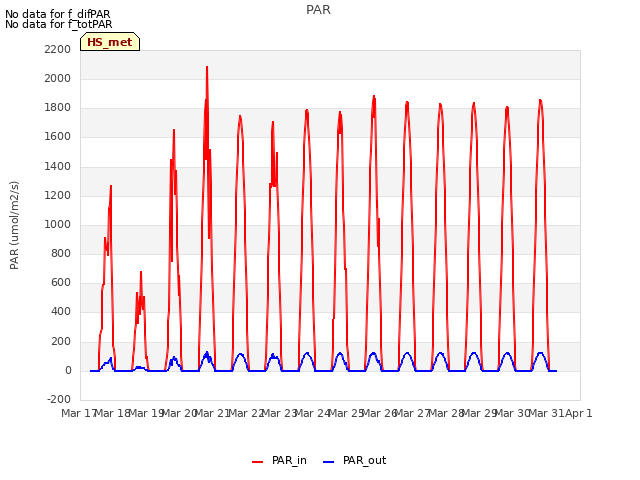Click the Mar 17 x-axis label
The height and width of the screenshot is (480, 640).
coord(79,413)
